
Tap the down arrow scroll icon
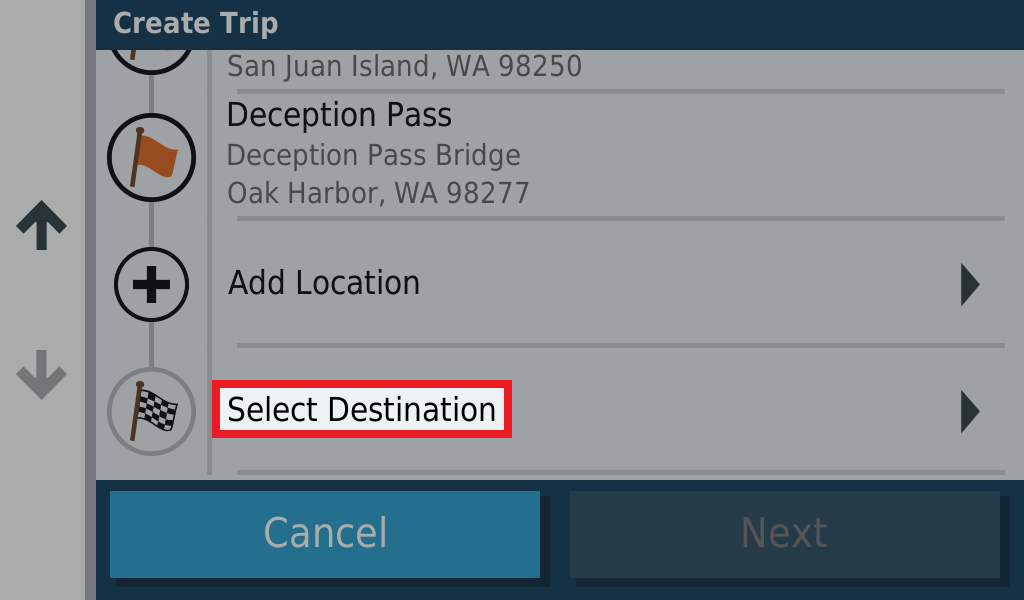(x=41, y=375)
